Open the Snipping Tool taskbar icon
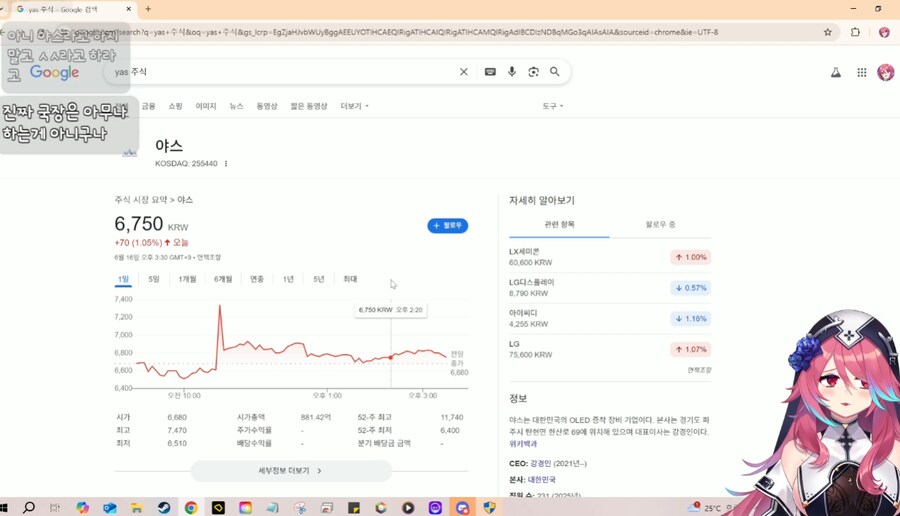900x516 pixels. coord(300,507)
